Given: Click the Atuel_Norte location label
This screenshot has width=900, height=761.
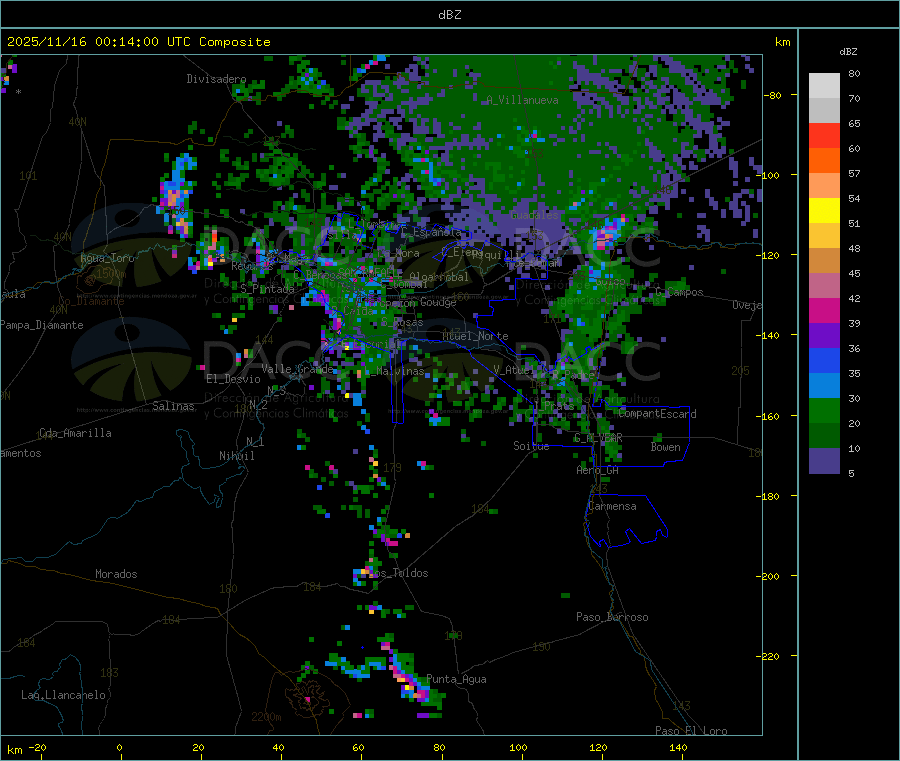Looking at the screenshot, I should pos(475,336).
